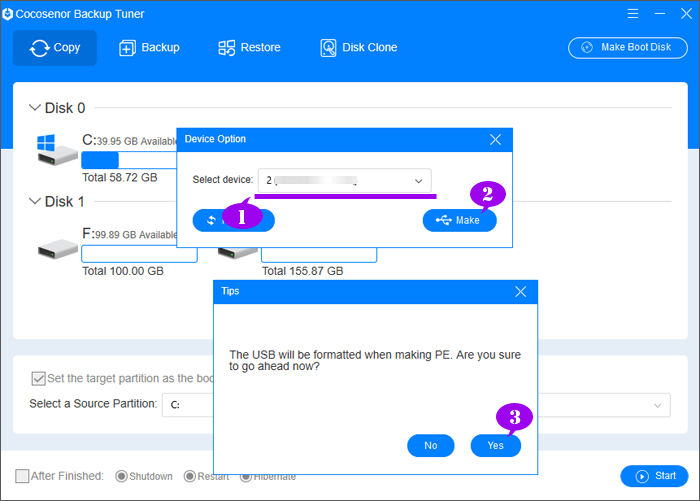The image size is (700, 501).
Task: Select the C: Windows drive icon
Action: (57, 150)
